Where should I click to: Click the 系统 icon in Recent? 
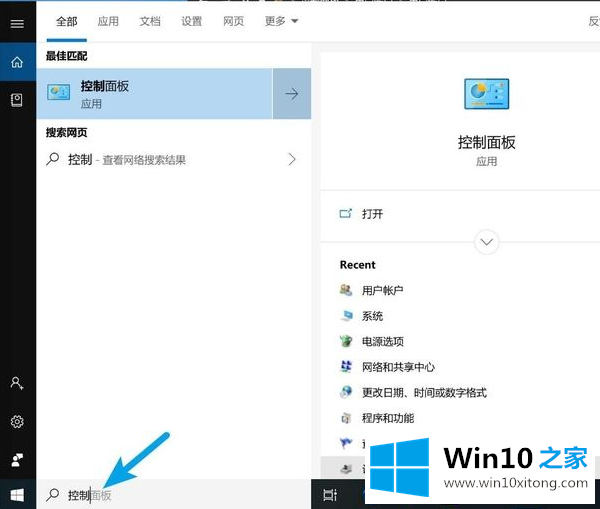[346, 316]
